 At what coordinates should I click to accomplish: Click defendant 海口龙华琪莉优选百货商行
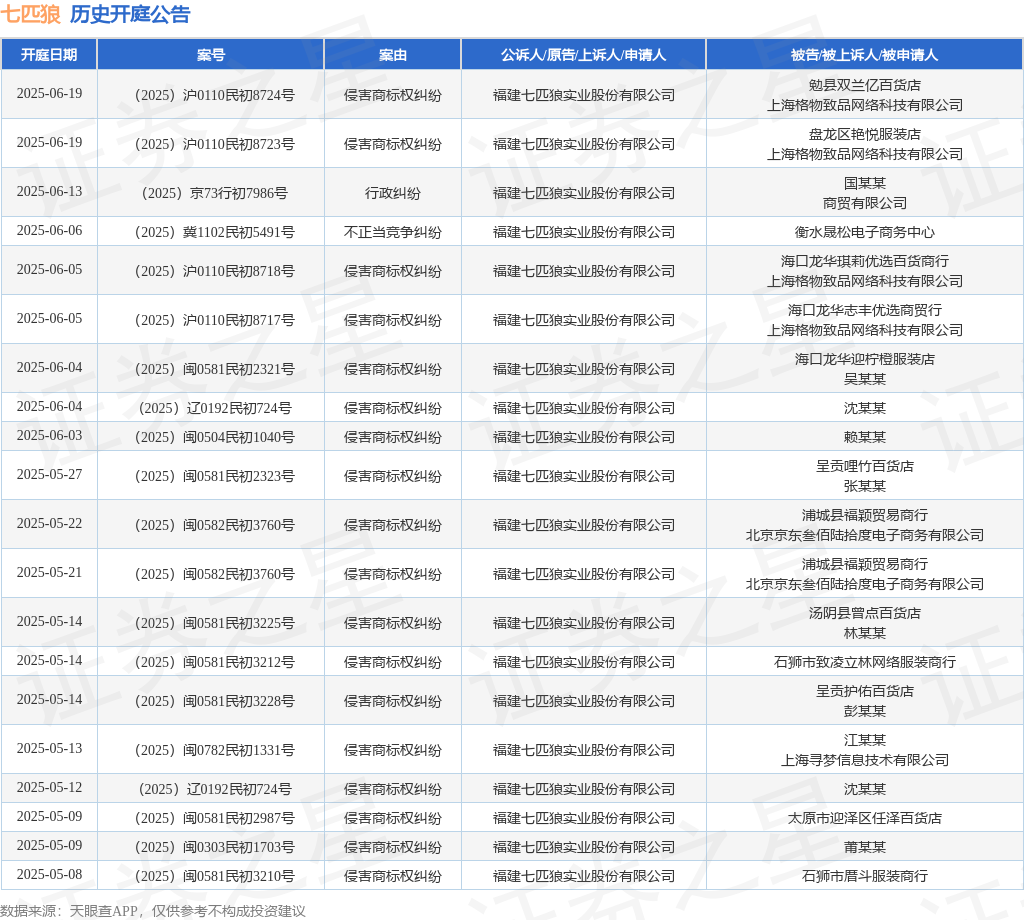coord(865,261)
